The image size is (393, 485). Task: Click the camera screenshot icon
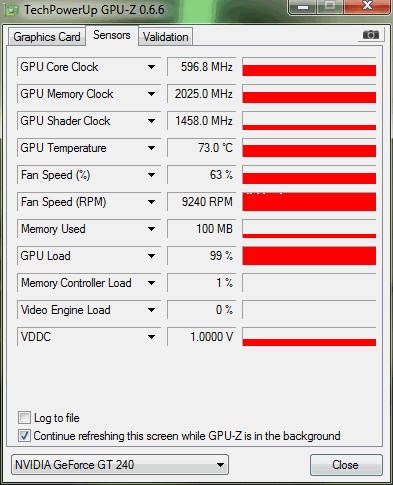(371, 35)
